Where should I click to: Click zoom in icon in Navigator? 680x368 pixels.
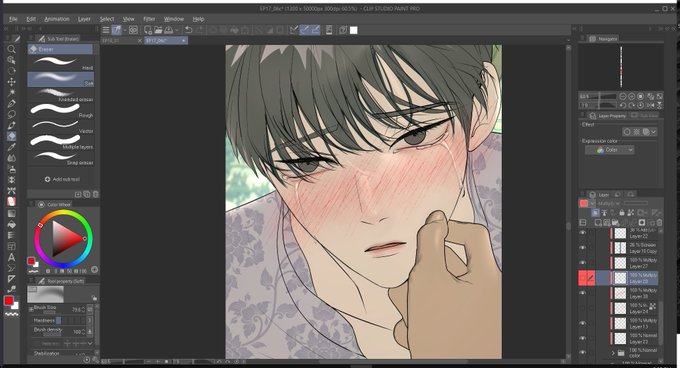coord(631,96)
